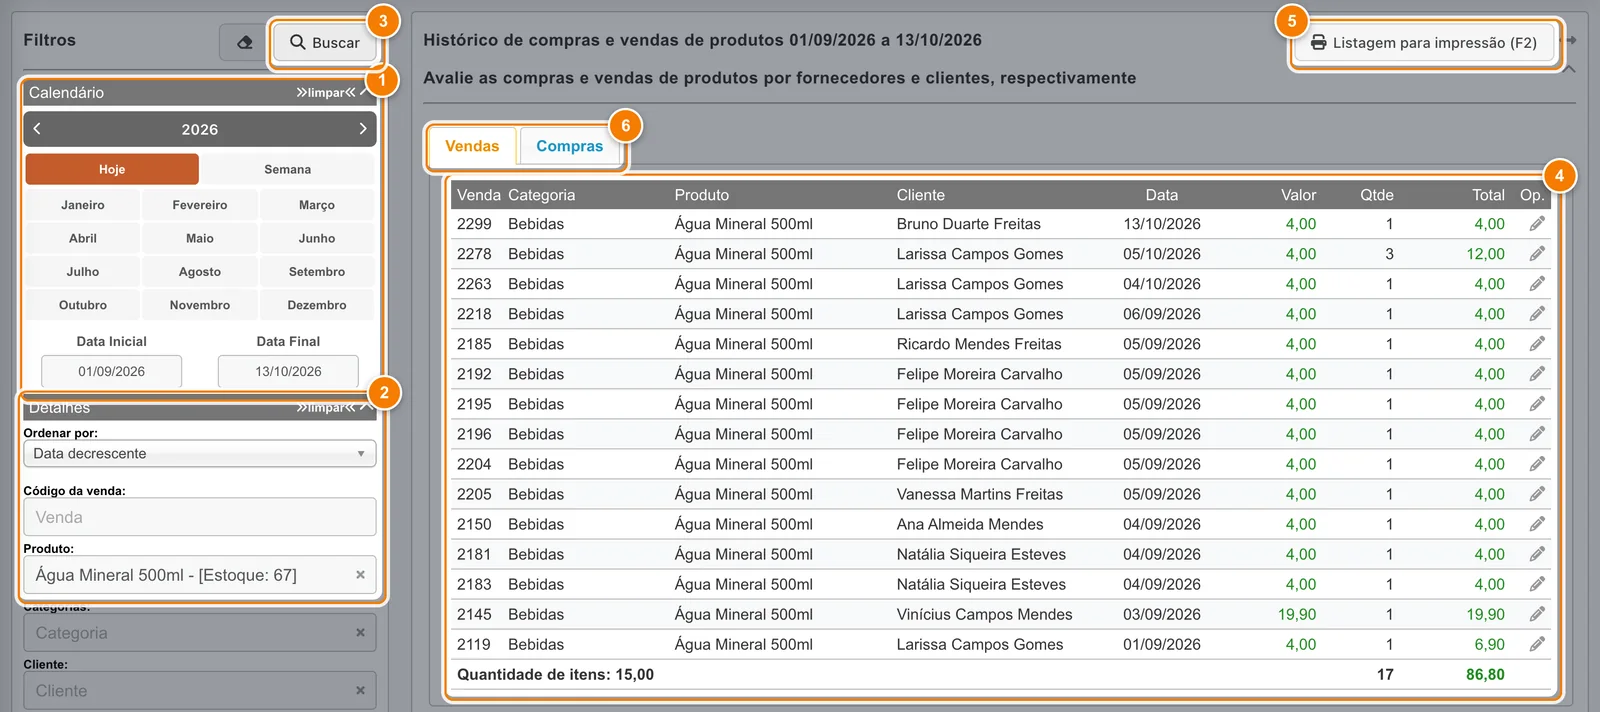Select the Semana calendar shortcut

coord(288,169)
